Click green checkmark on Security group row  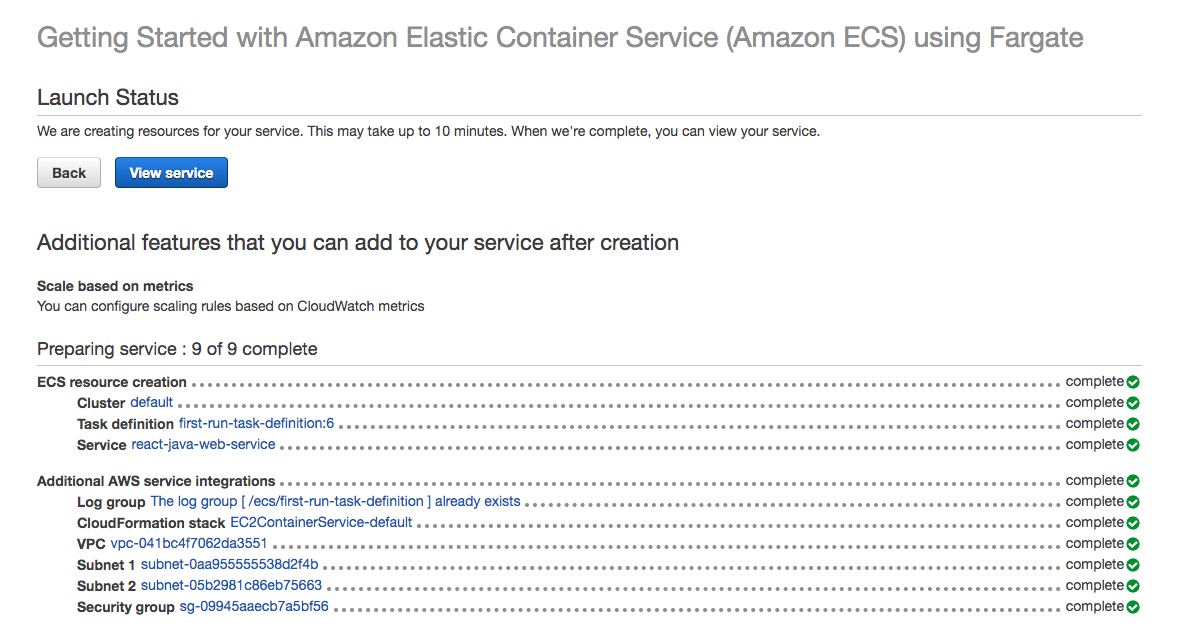(x=1133, y=607)
